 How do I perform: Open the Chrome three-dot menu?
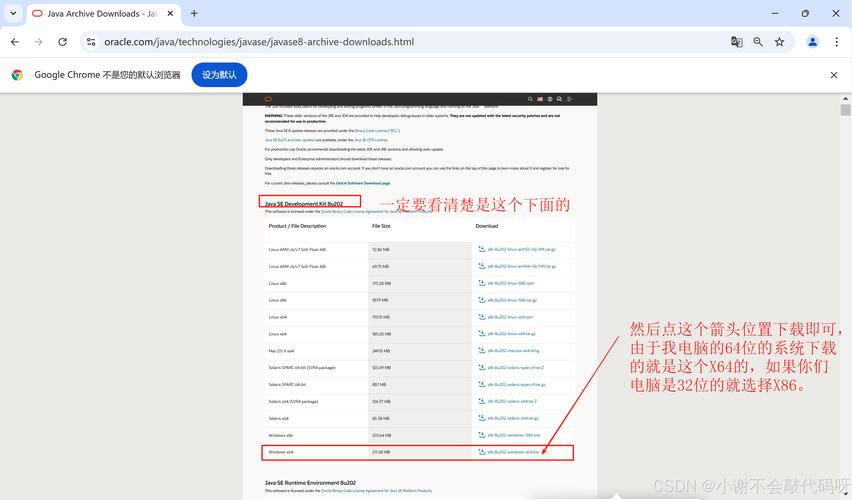click(x=837, y=42)
